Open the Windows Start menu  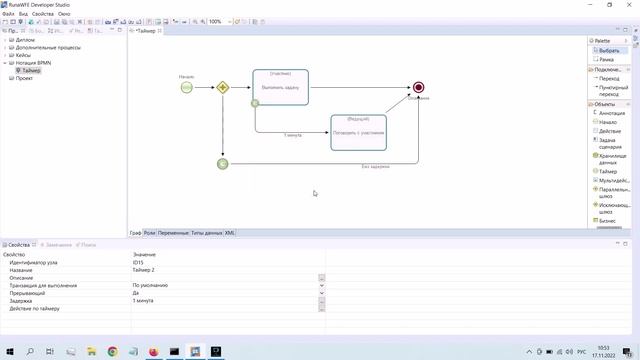pos(10,351)
